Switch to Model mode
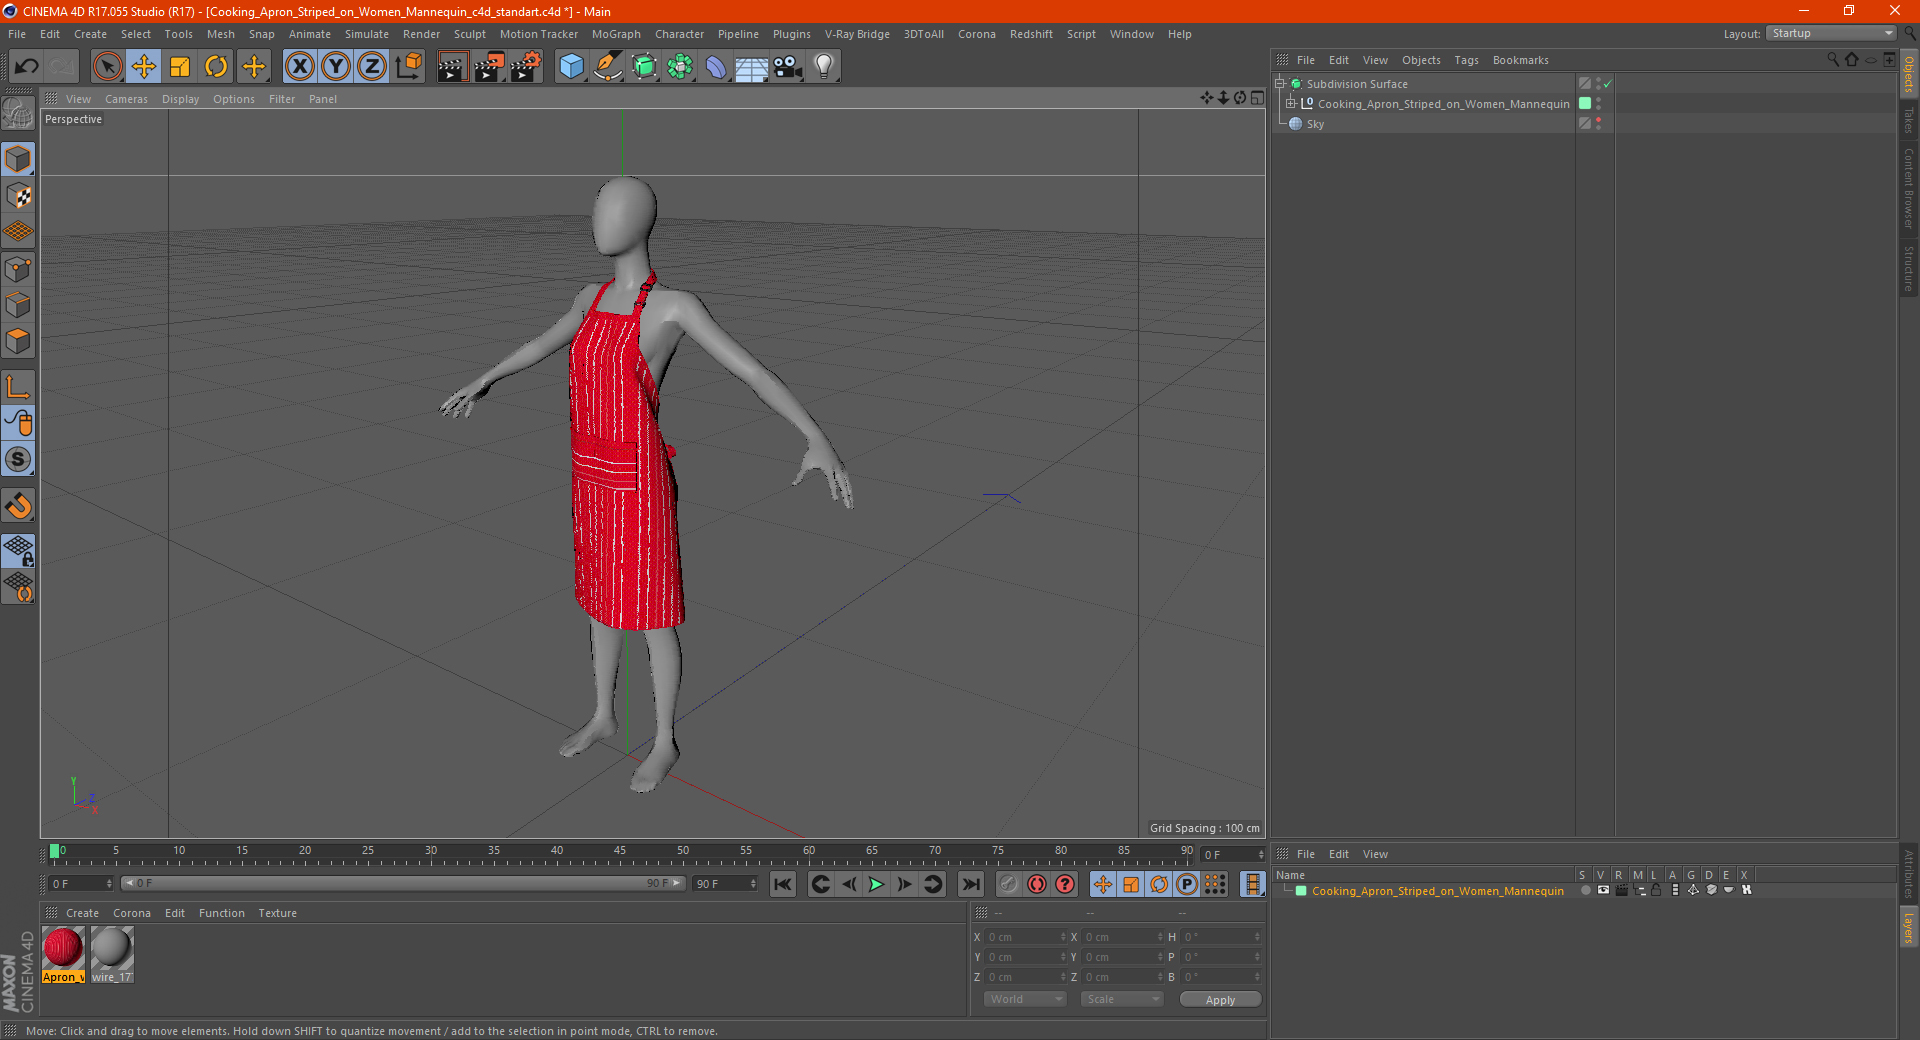The width and height of the screenshot is (1920, 1040). click(19, 160)
